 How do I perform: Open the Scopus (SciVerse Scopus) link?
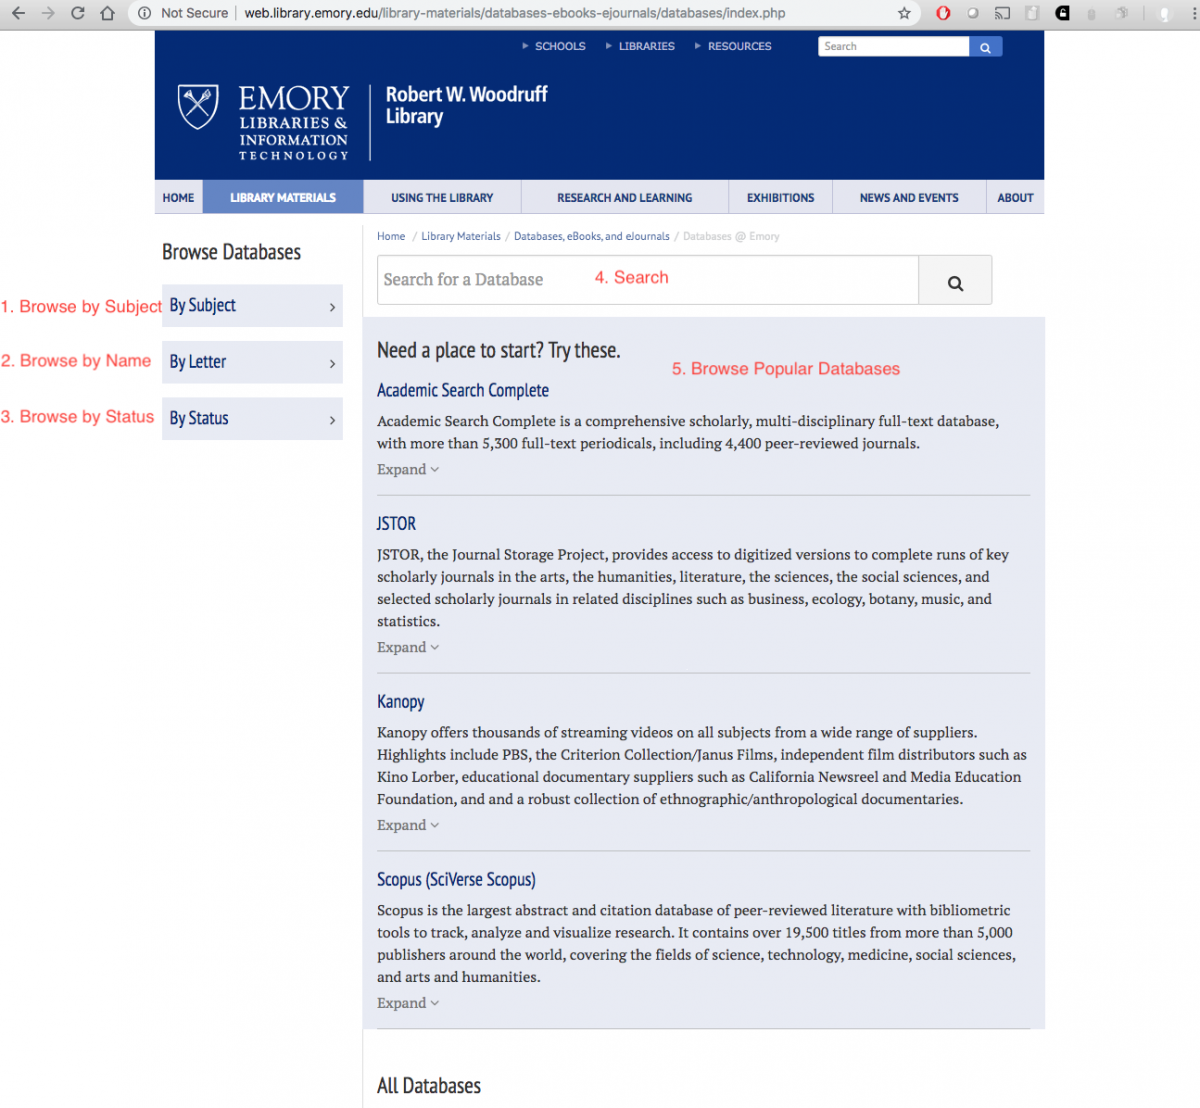pyautogui.click(x=456, y=880)
